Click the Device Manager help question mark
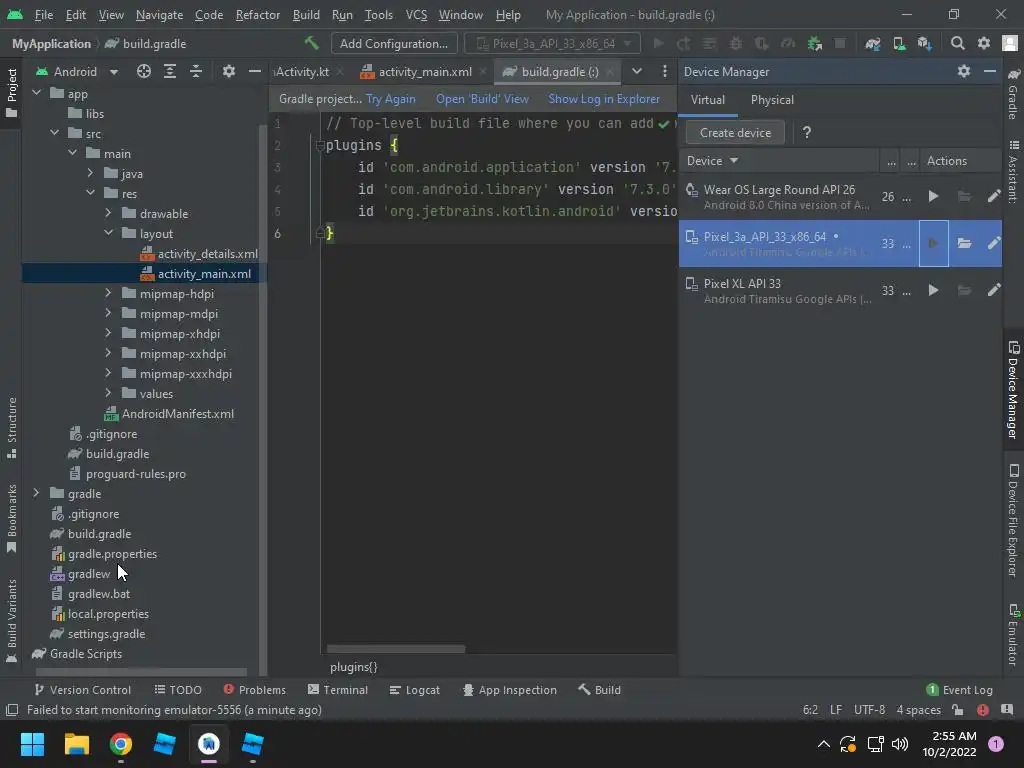This screenshot has width=1024, height=768. click(x=807, y=133)
